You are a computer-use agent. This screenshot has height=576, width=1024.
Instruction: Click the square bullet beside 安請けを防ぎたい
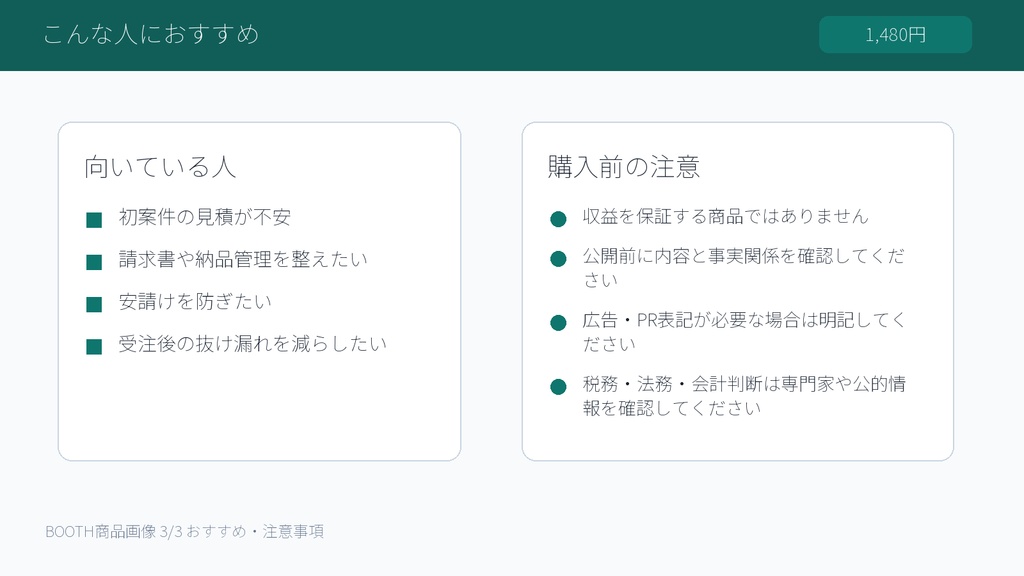94,304
